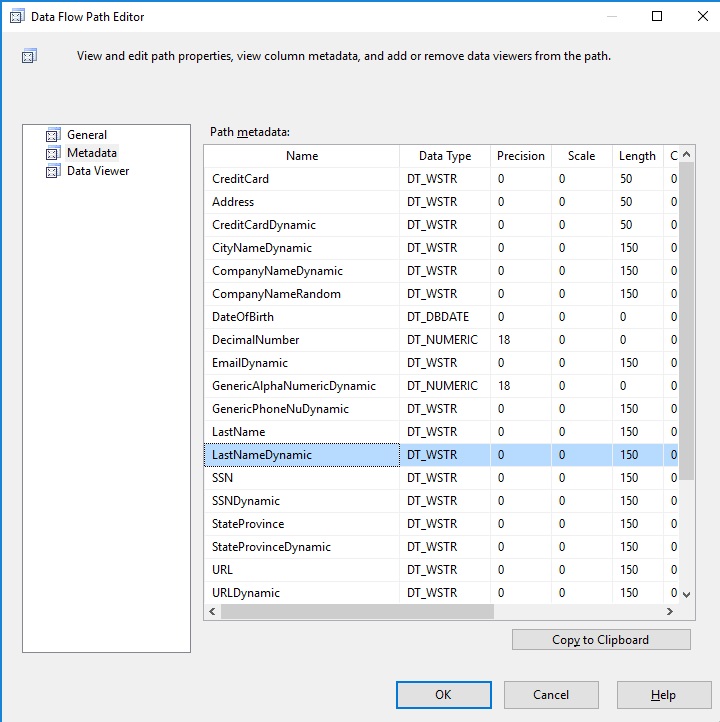This screenshot has width=720, height=722.
Task: Click the vertical scrollbar down arrow
Action: [686, 594]
